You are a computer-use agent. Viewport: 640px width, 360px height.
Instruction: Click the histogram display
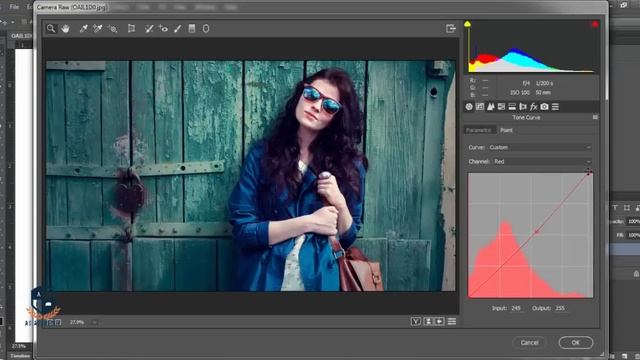coord(531,47)
